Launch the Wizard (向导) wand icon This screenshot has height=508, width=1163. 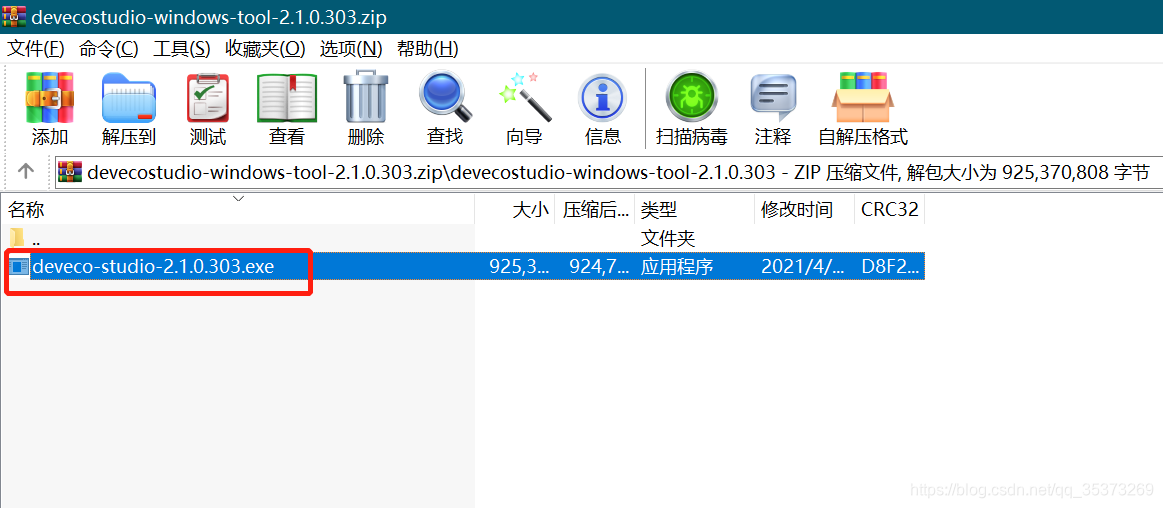pyautogui.click(x=524, y=97)
